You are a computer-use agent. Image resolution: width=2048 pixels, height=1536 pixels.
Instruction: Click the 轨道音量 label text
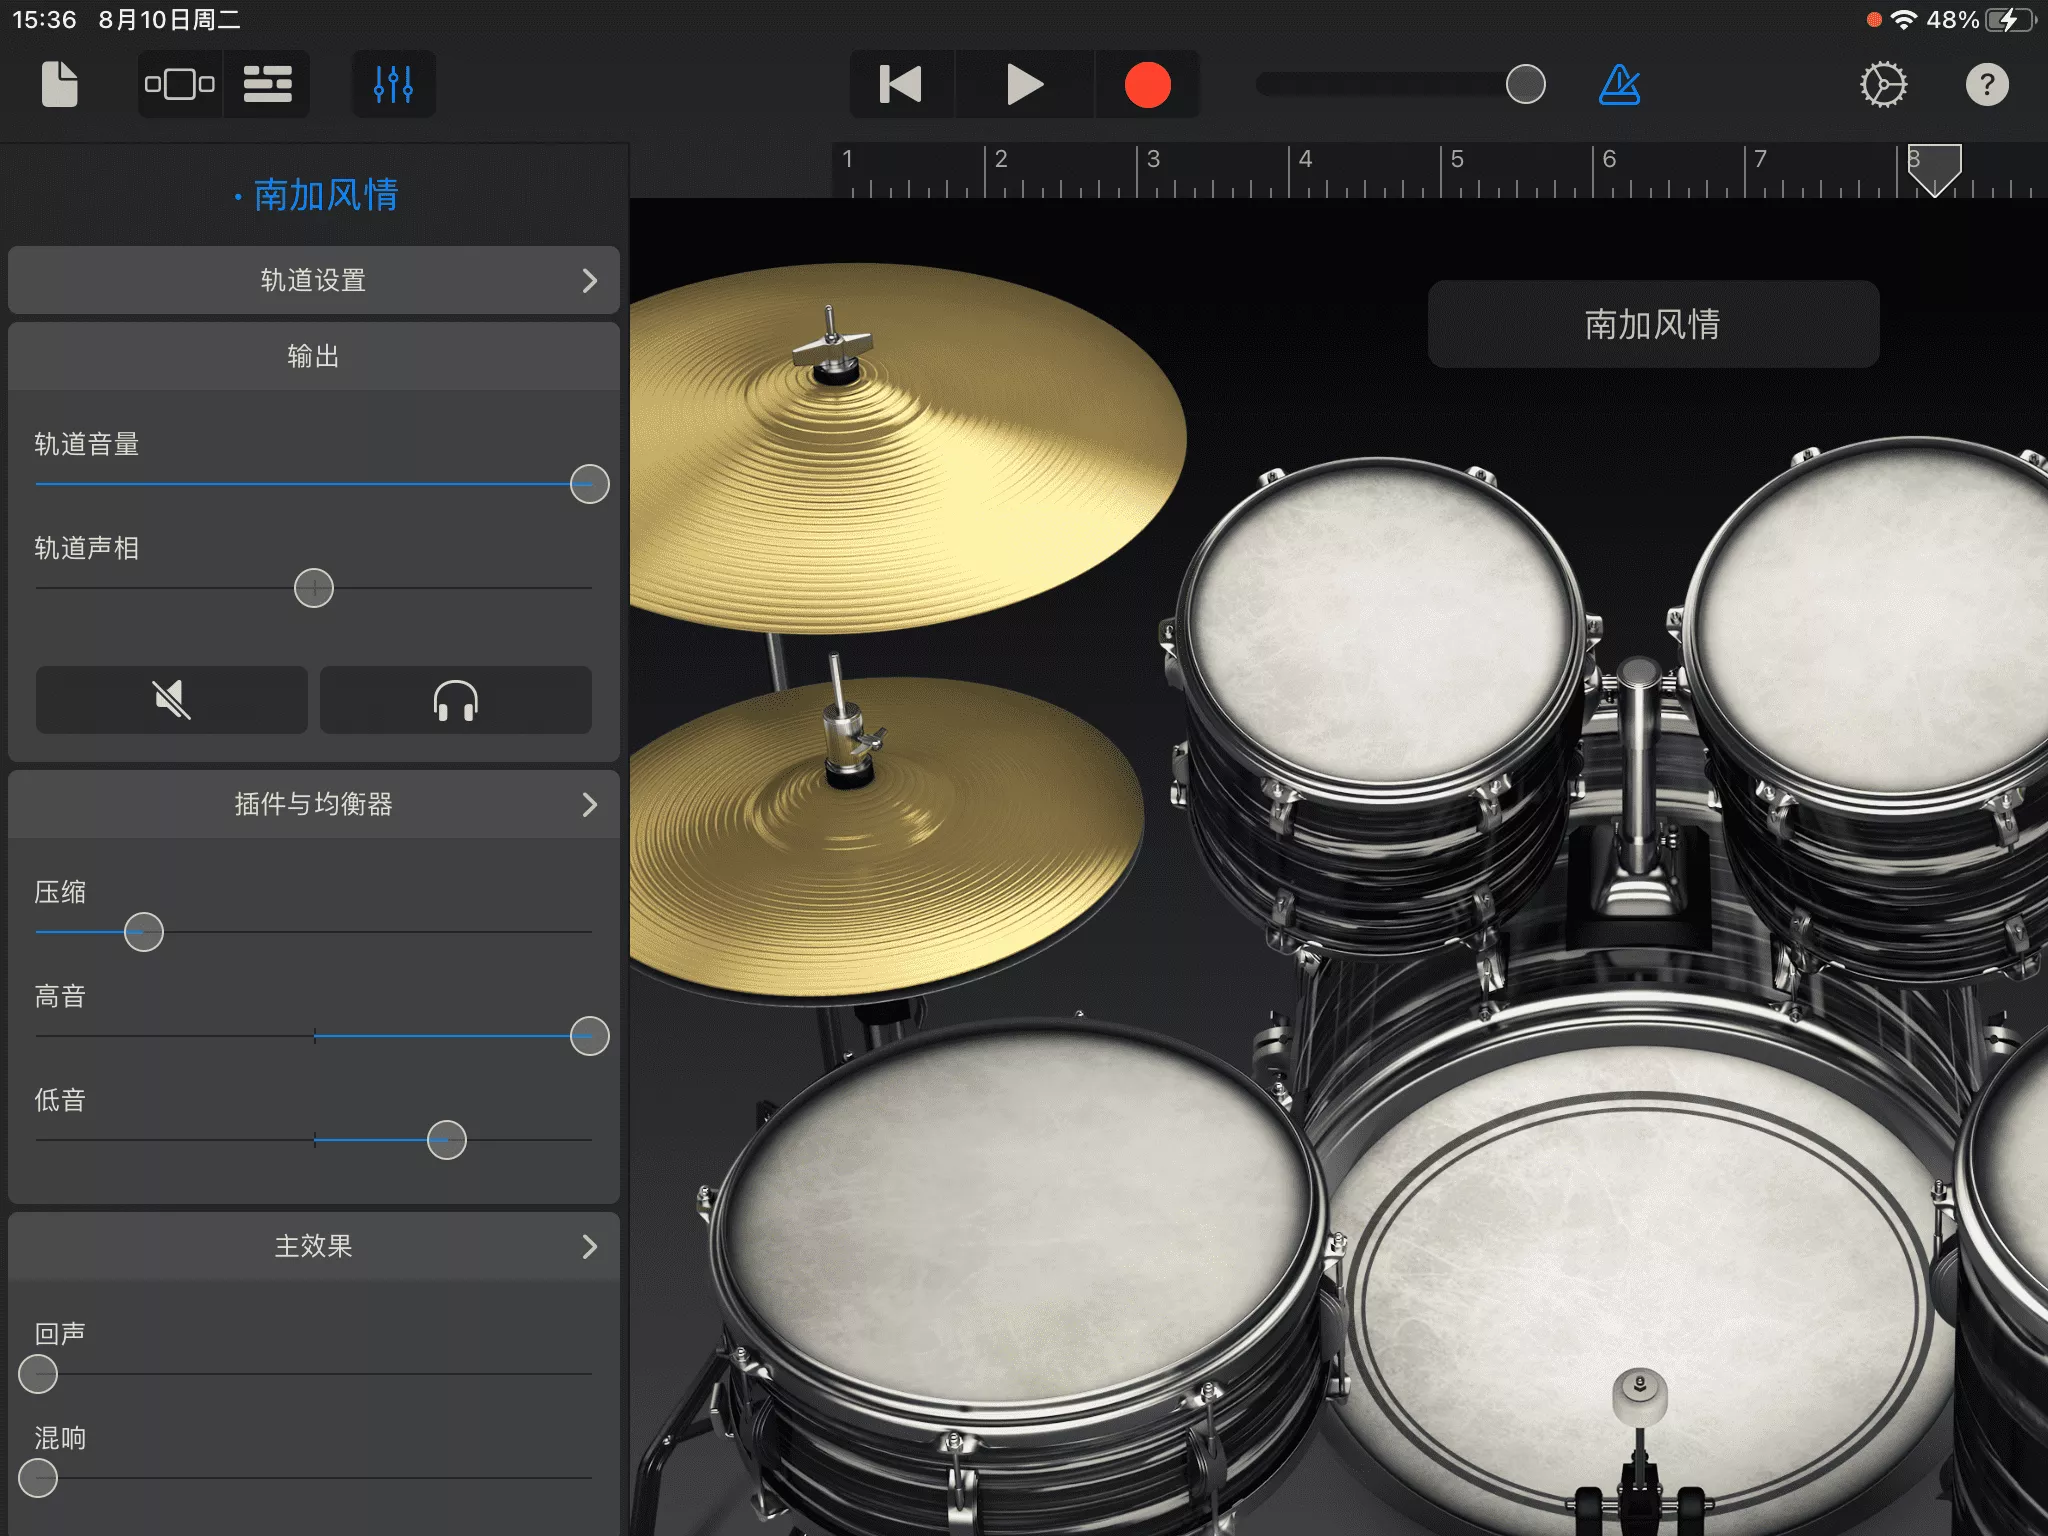pos(87,444)
